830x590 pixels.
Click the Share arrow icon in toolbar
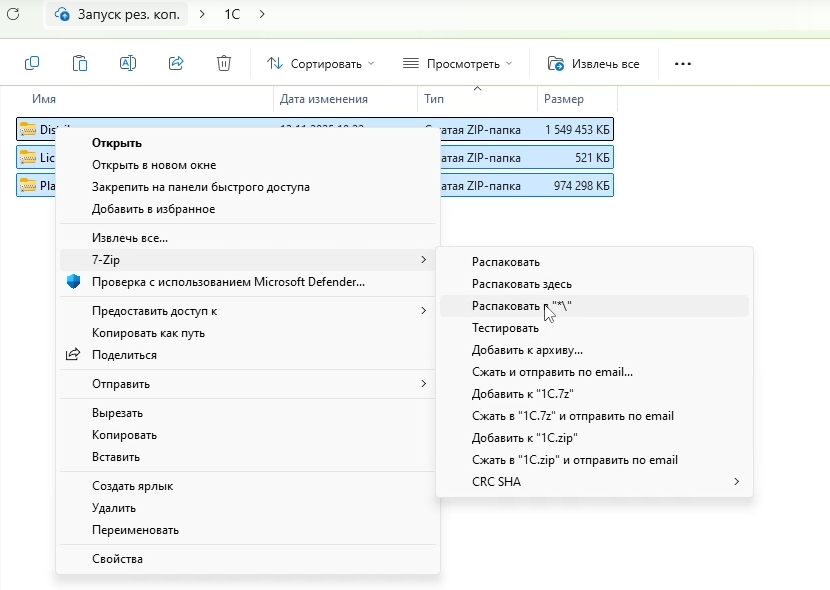[x=176, y=63]
